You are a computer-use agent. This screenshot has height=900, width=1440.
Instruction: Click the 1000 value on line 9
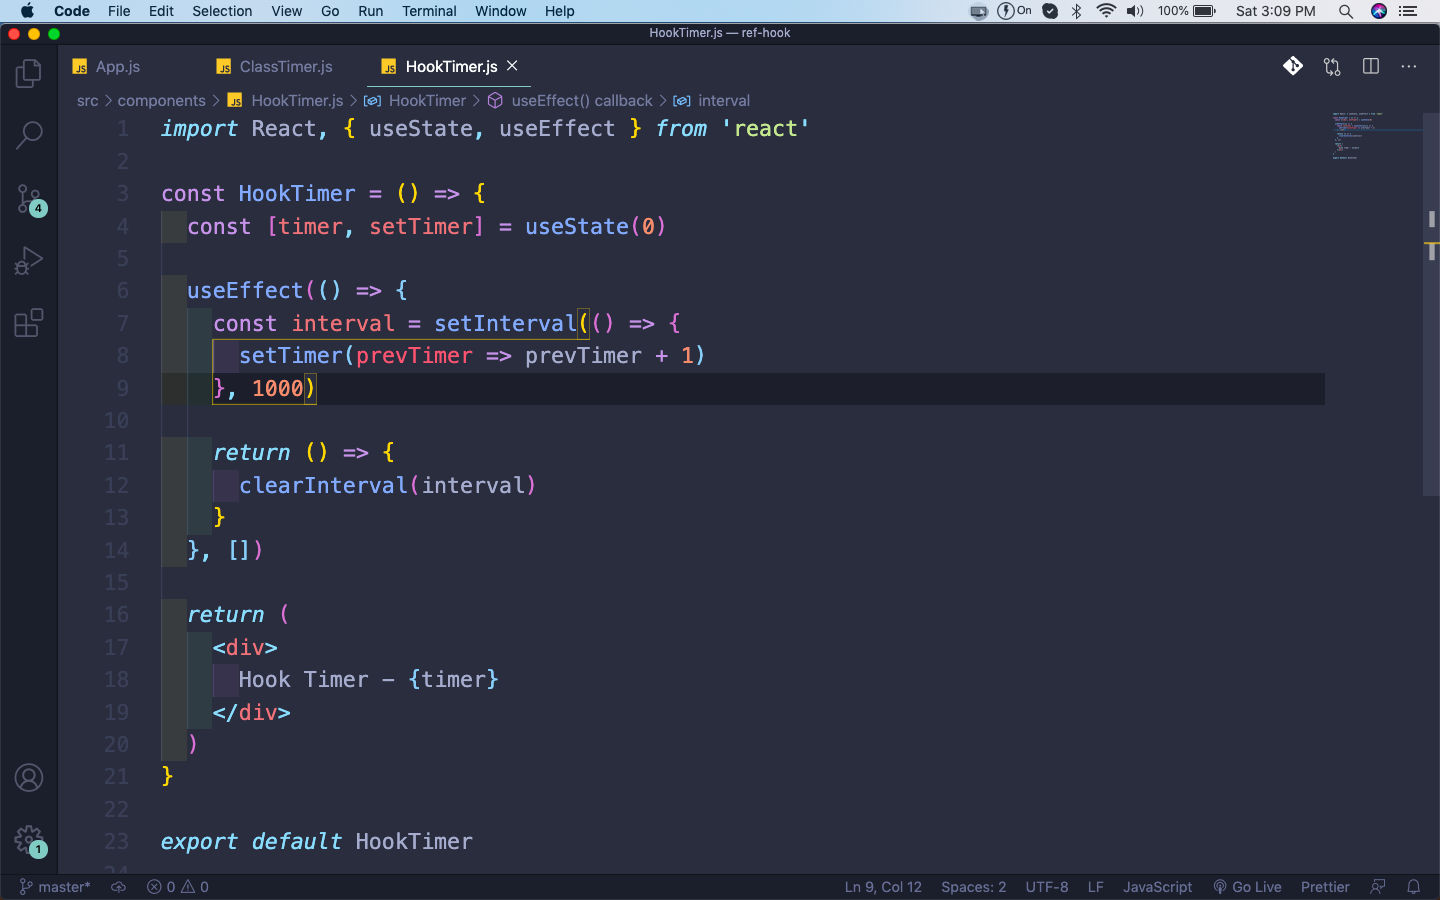[x=277, y=389]
